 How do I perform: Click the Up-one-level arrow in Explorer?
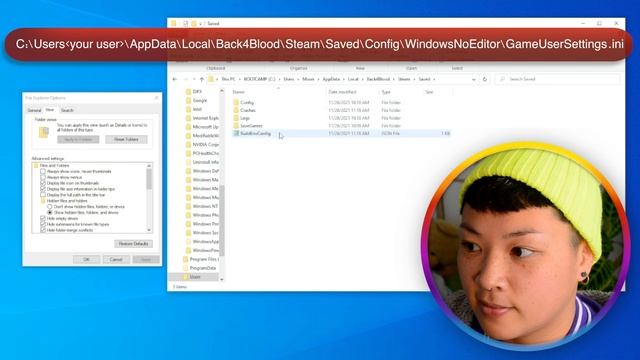coord(202,79)
